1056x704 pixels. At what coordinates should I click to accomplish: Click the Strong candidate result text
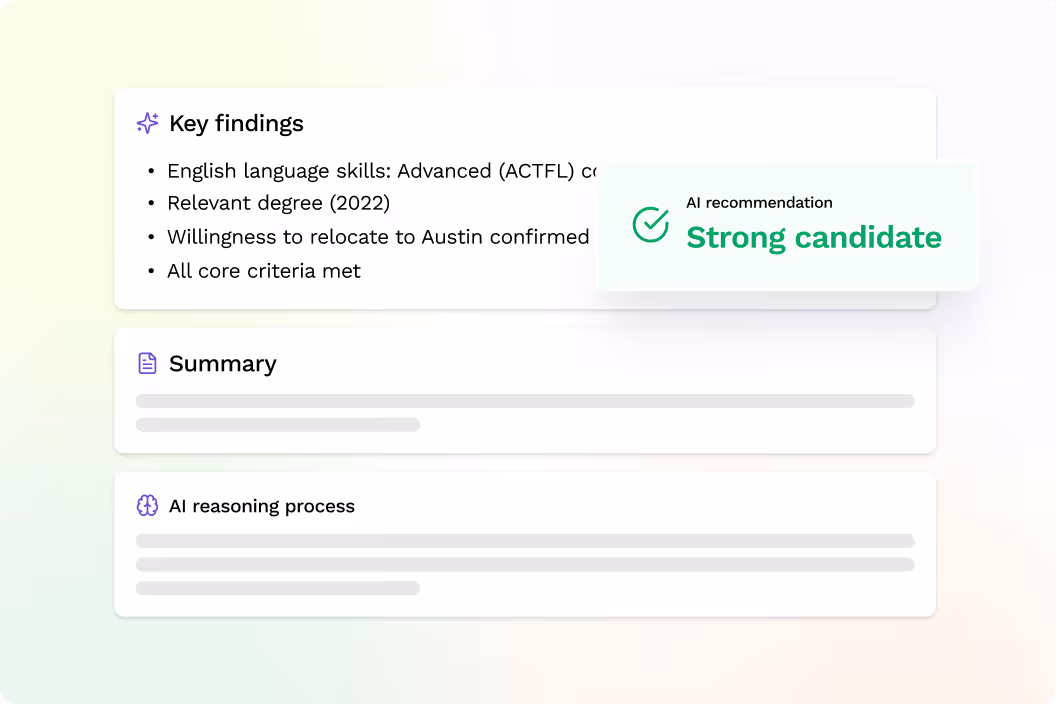pyautogui.click(x=814, y=238)
